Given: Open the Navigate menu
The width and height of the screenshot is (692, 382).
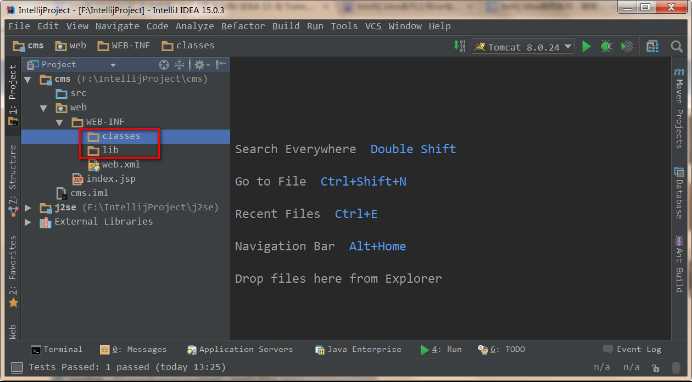Looking at the screenshot, I should (x=117, y=26).
